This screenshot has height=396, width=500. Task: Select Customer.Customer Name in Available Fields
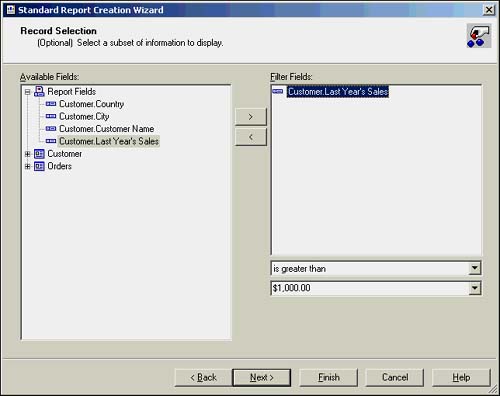coord(107,129)
